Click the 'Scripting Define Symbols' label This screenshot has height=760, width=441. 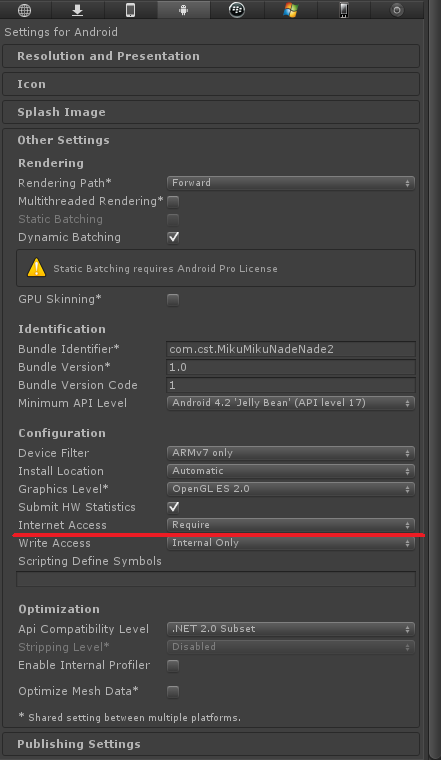[90, 561]
